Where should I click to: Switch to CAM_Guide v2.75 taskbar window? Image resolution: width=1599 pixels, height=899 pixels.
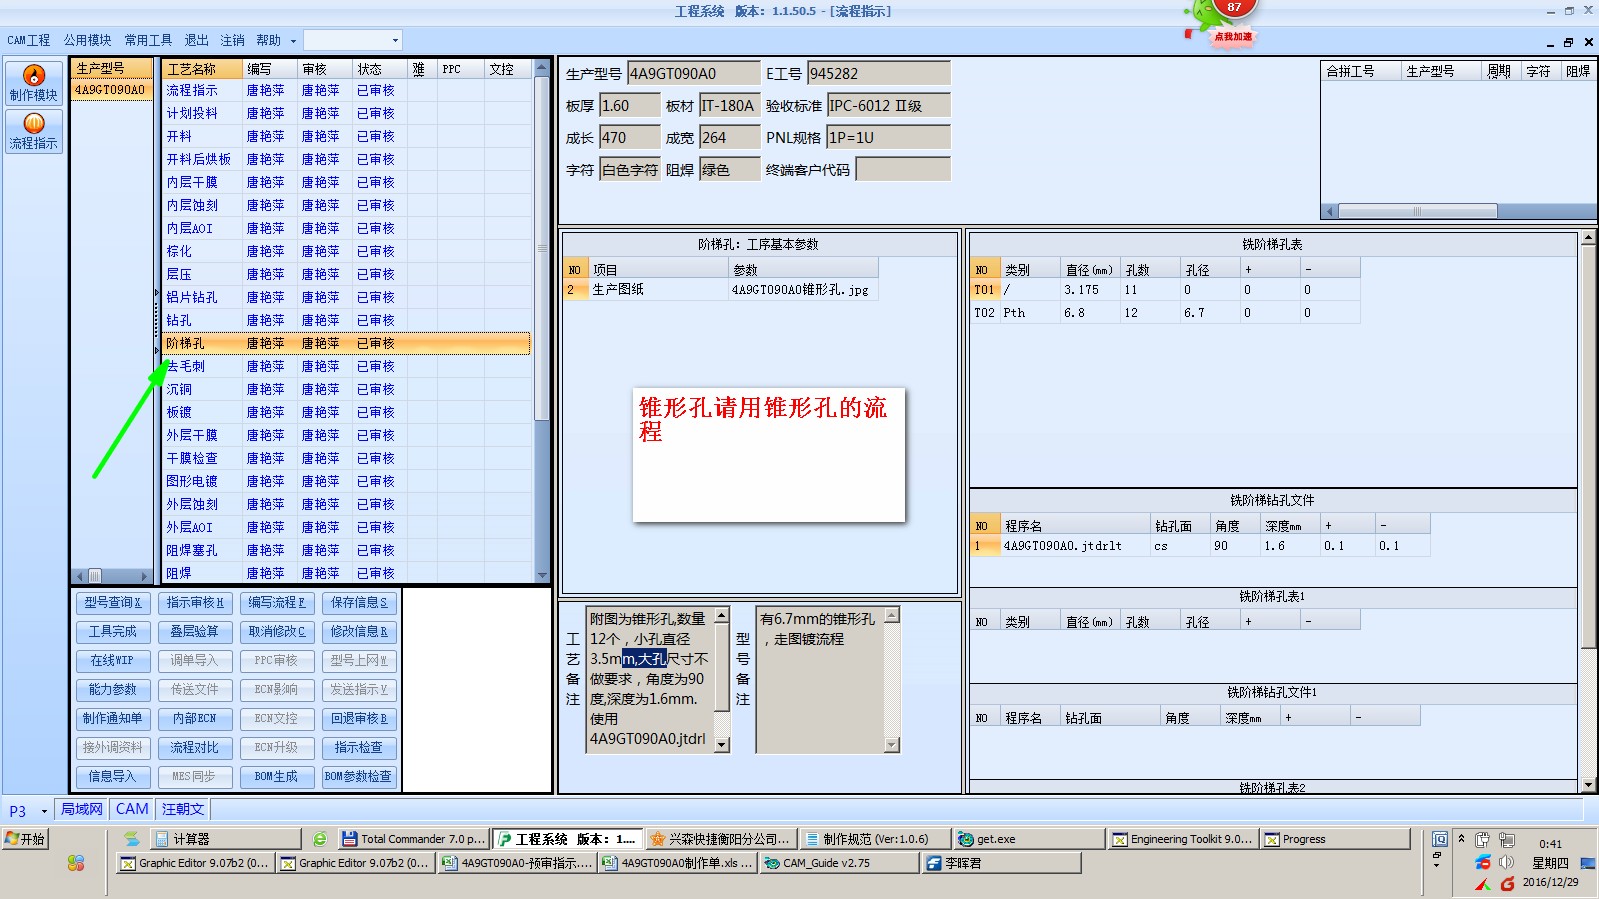click(838, 863)
